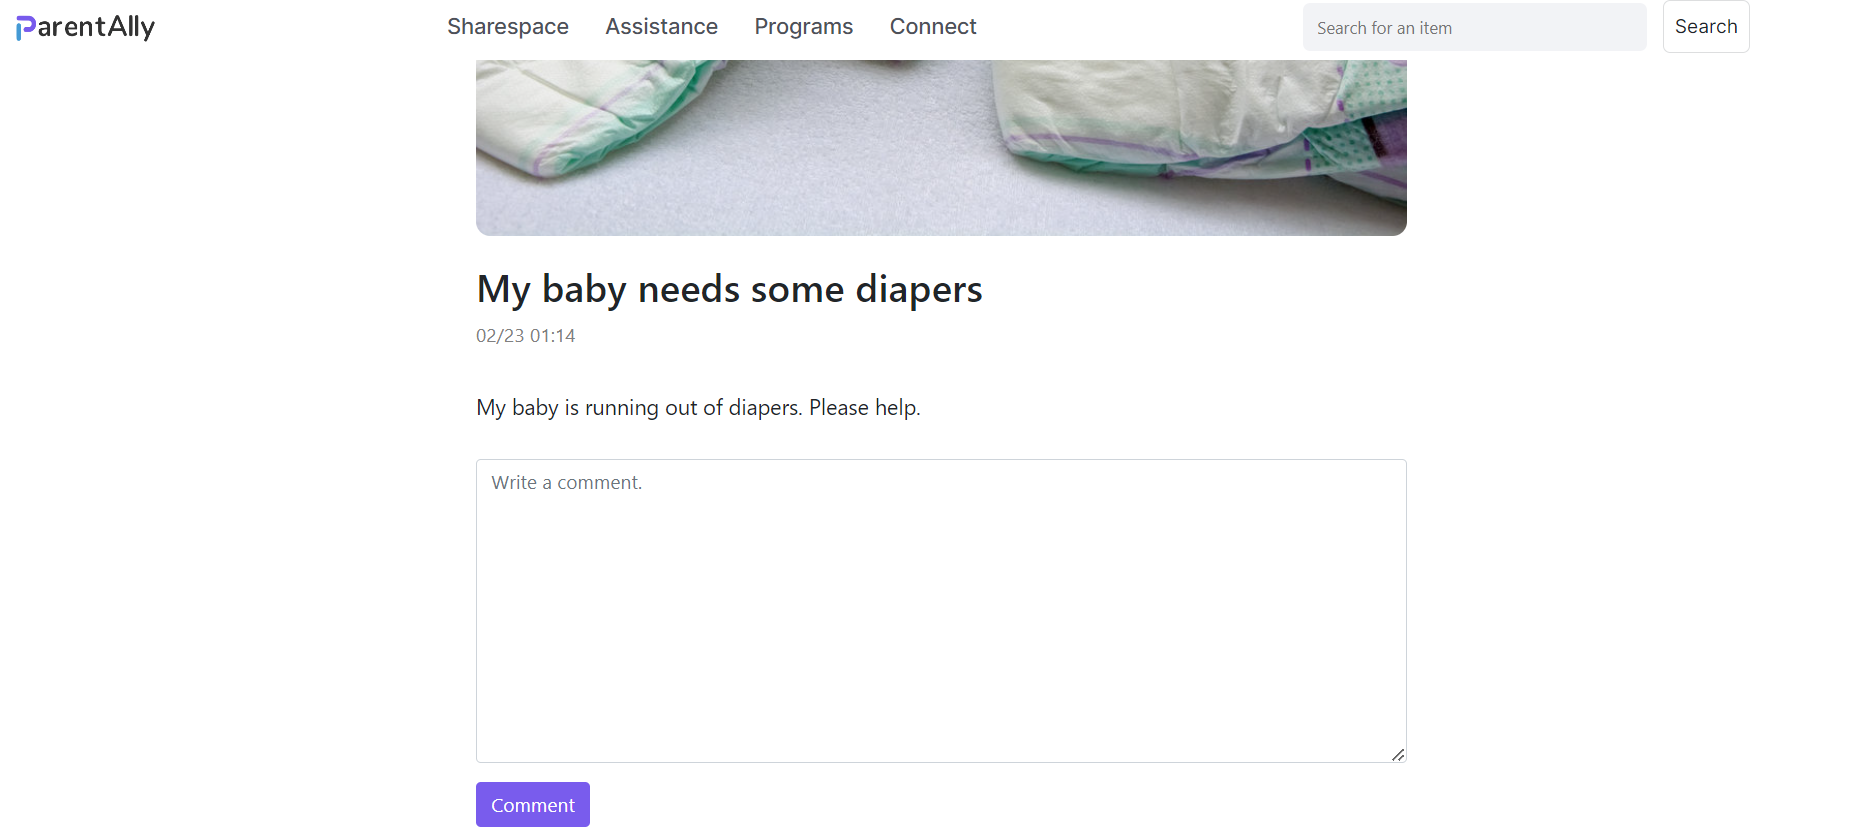The width and height of the screenshot is (1872, 838).
Task: Click the ParentAlly logo
Action: point(85,27)
